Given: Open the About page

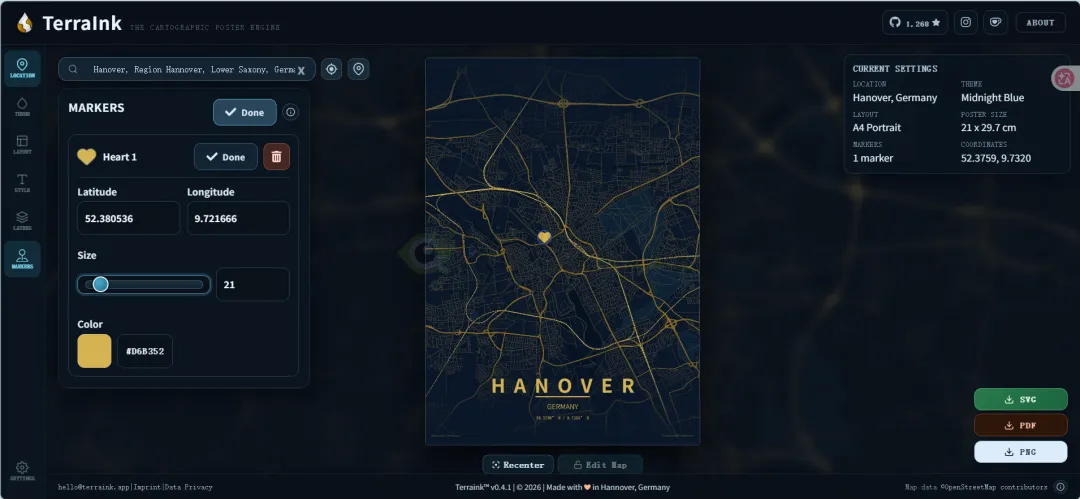Looking at the screenshot, I should (1040, 23).
